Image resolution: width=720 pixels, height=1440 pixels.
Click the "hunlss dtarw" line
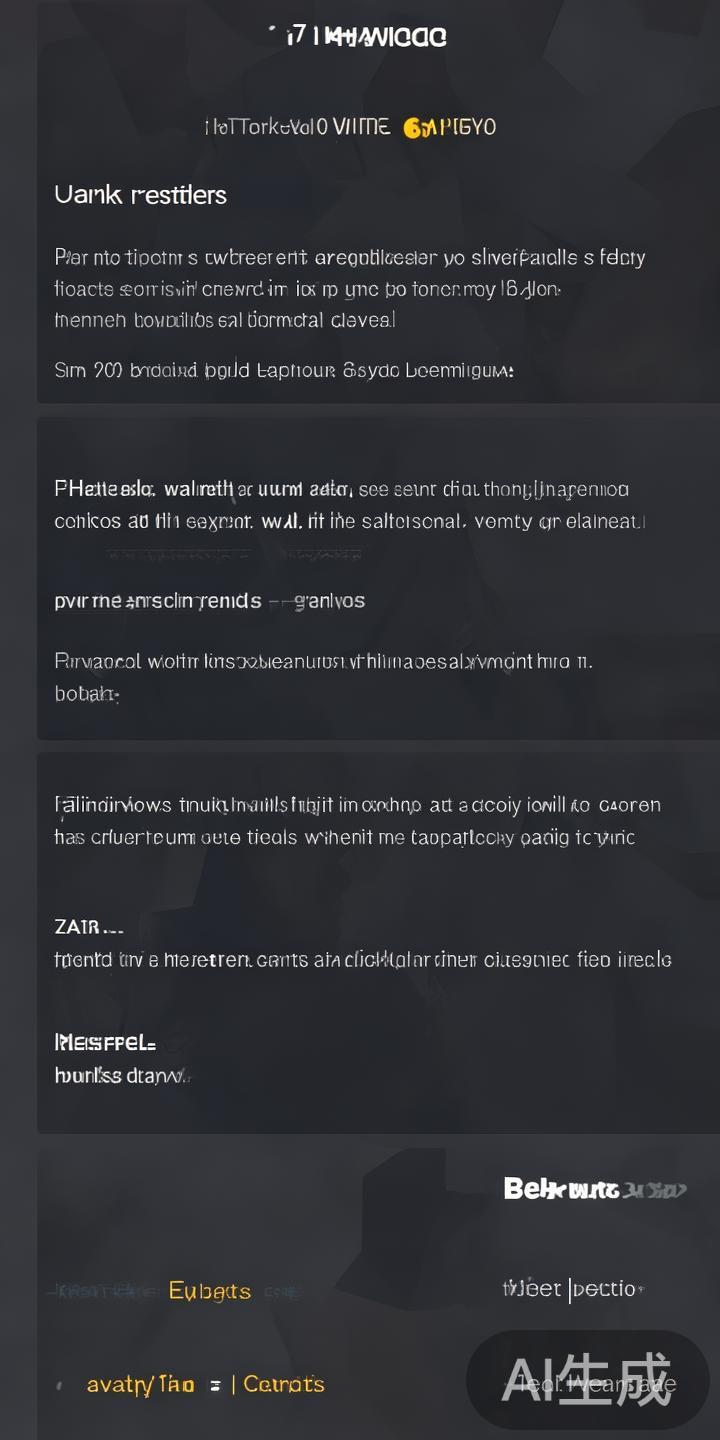[x=120, y=1076]
